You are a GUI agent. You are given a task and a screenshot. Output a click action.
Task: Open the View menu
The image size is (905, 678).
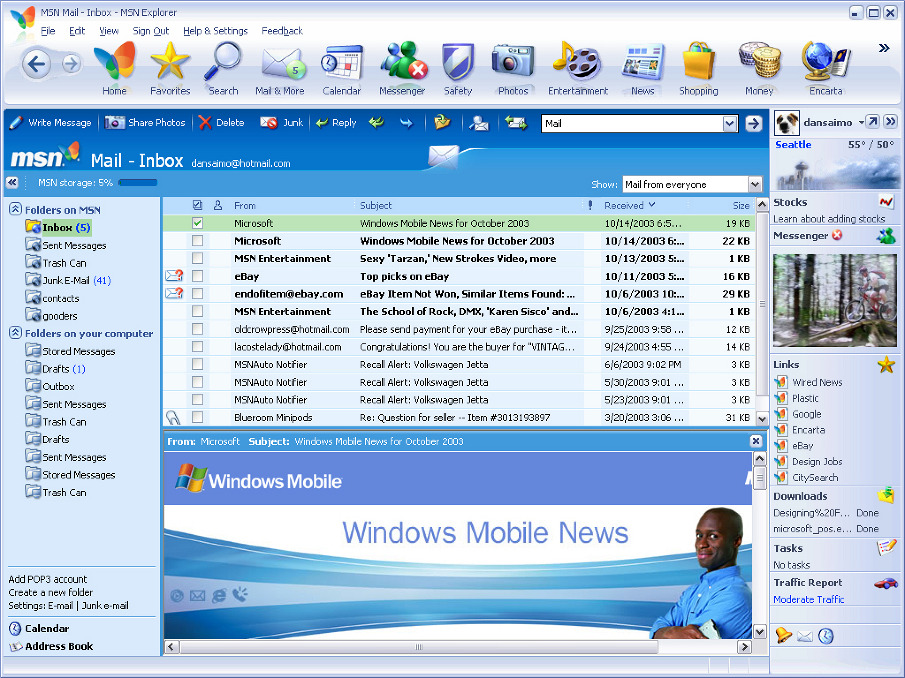pyautogui.click(x=109, y=31)
